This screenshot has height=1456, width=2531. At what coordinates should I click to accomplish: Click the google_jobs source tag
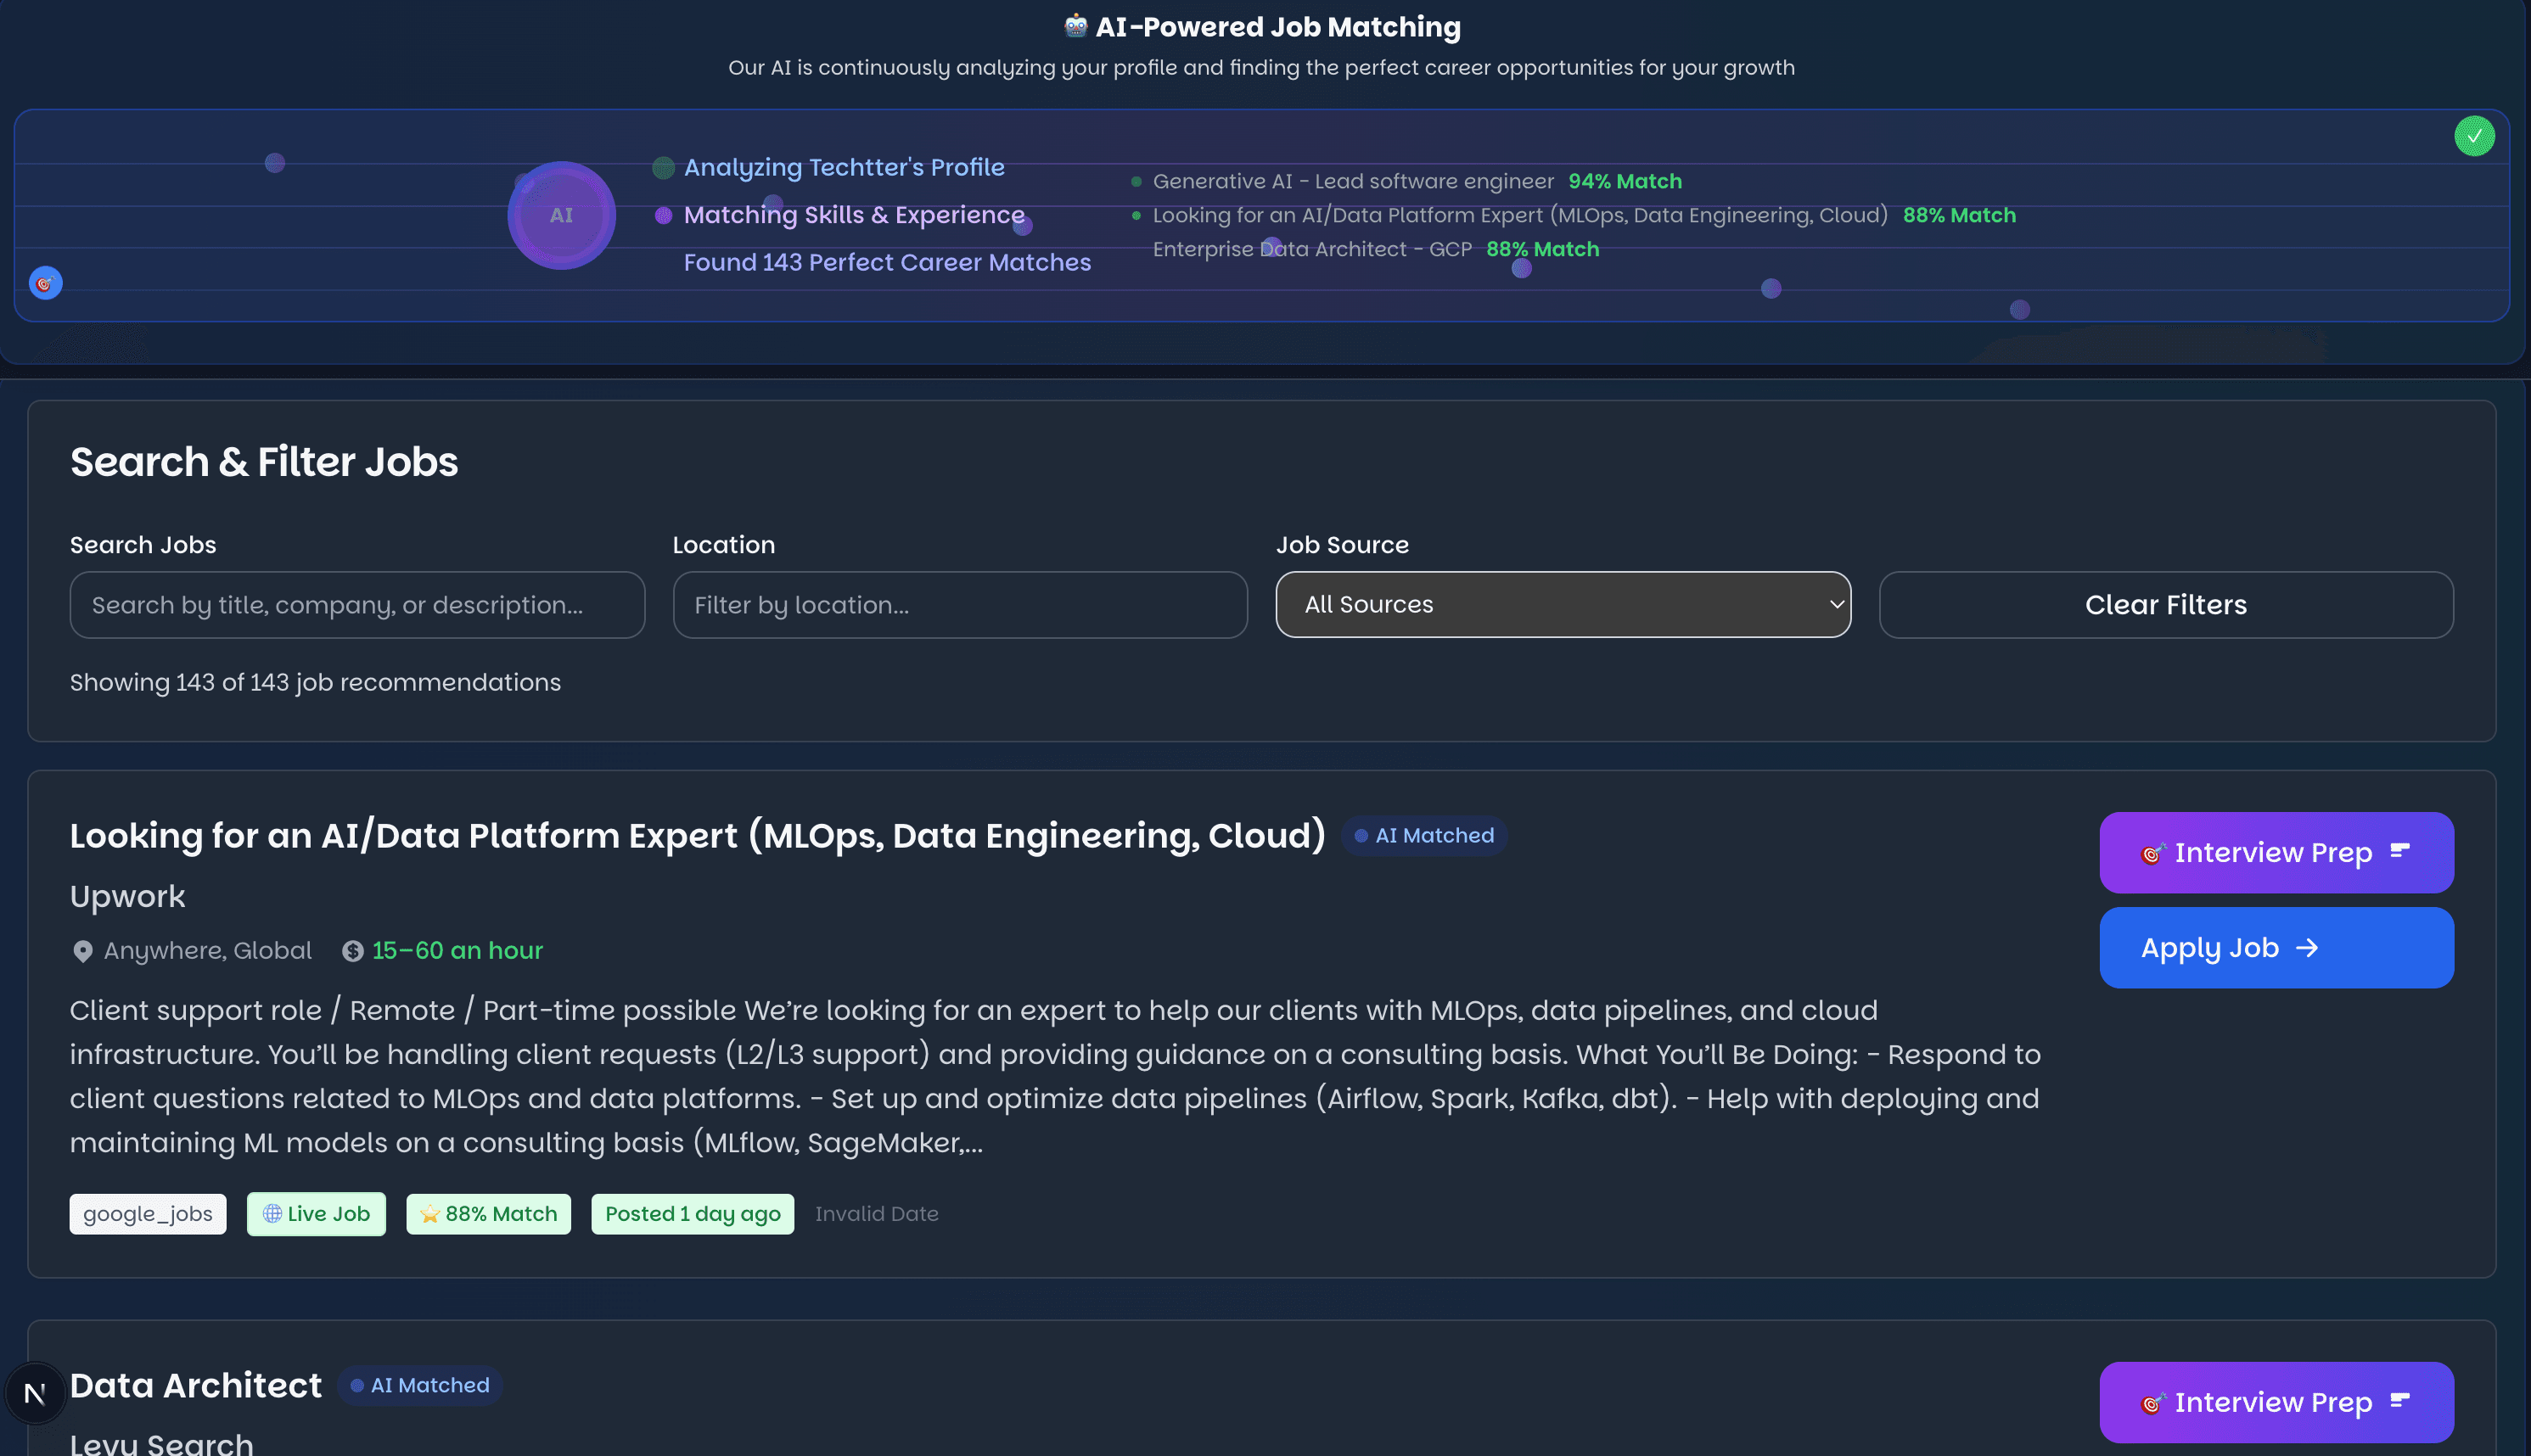tap(147, 1213)
